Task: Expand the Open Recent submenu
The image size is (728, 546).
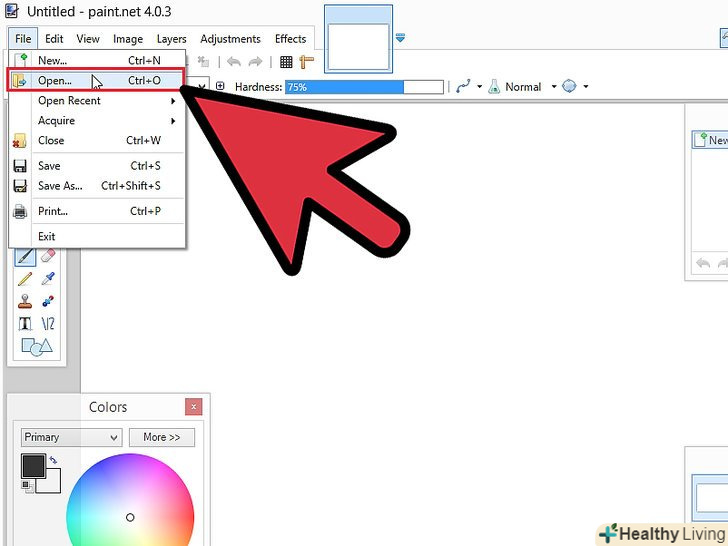Action: (97, 101)
